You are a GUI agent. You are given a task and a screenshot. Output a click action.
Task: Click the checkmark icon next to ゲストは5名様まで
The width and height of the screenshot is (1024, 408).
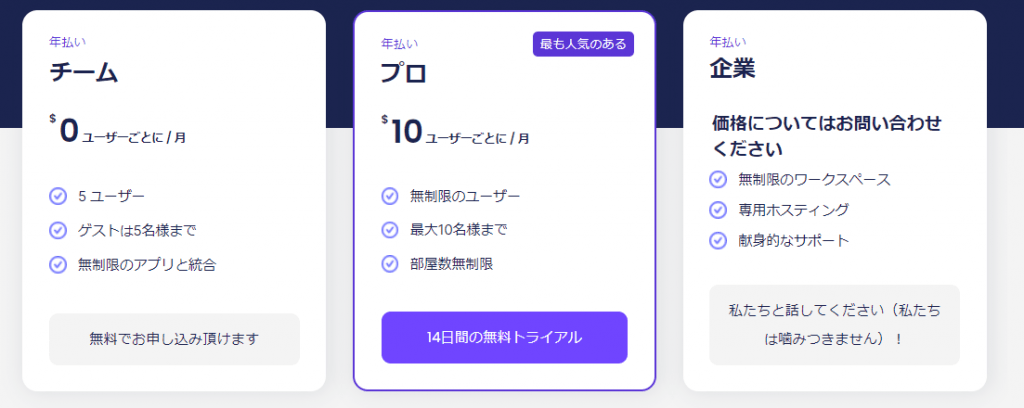pyautogui.click(x=58, y=230)
